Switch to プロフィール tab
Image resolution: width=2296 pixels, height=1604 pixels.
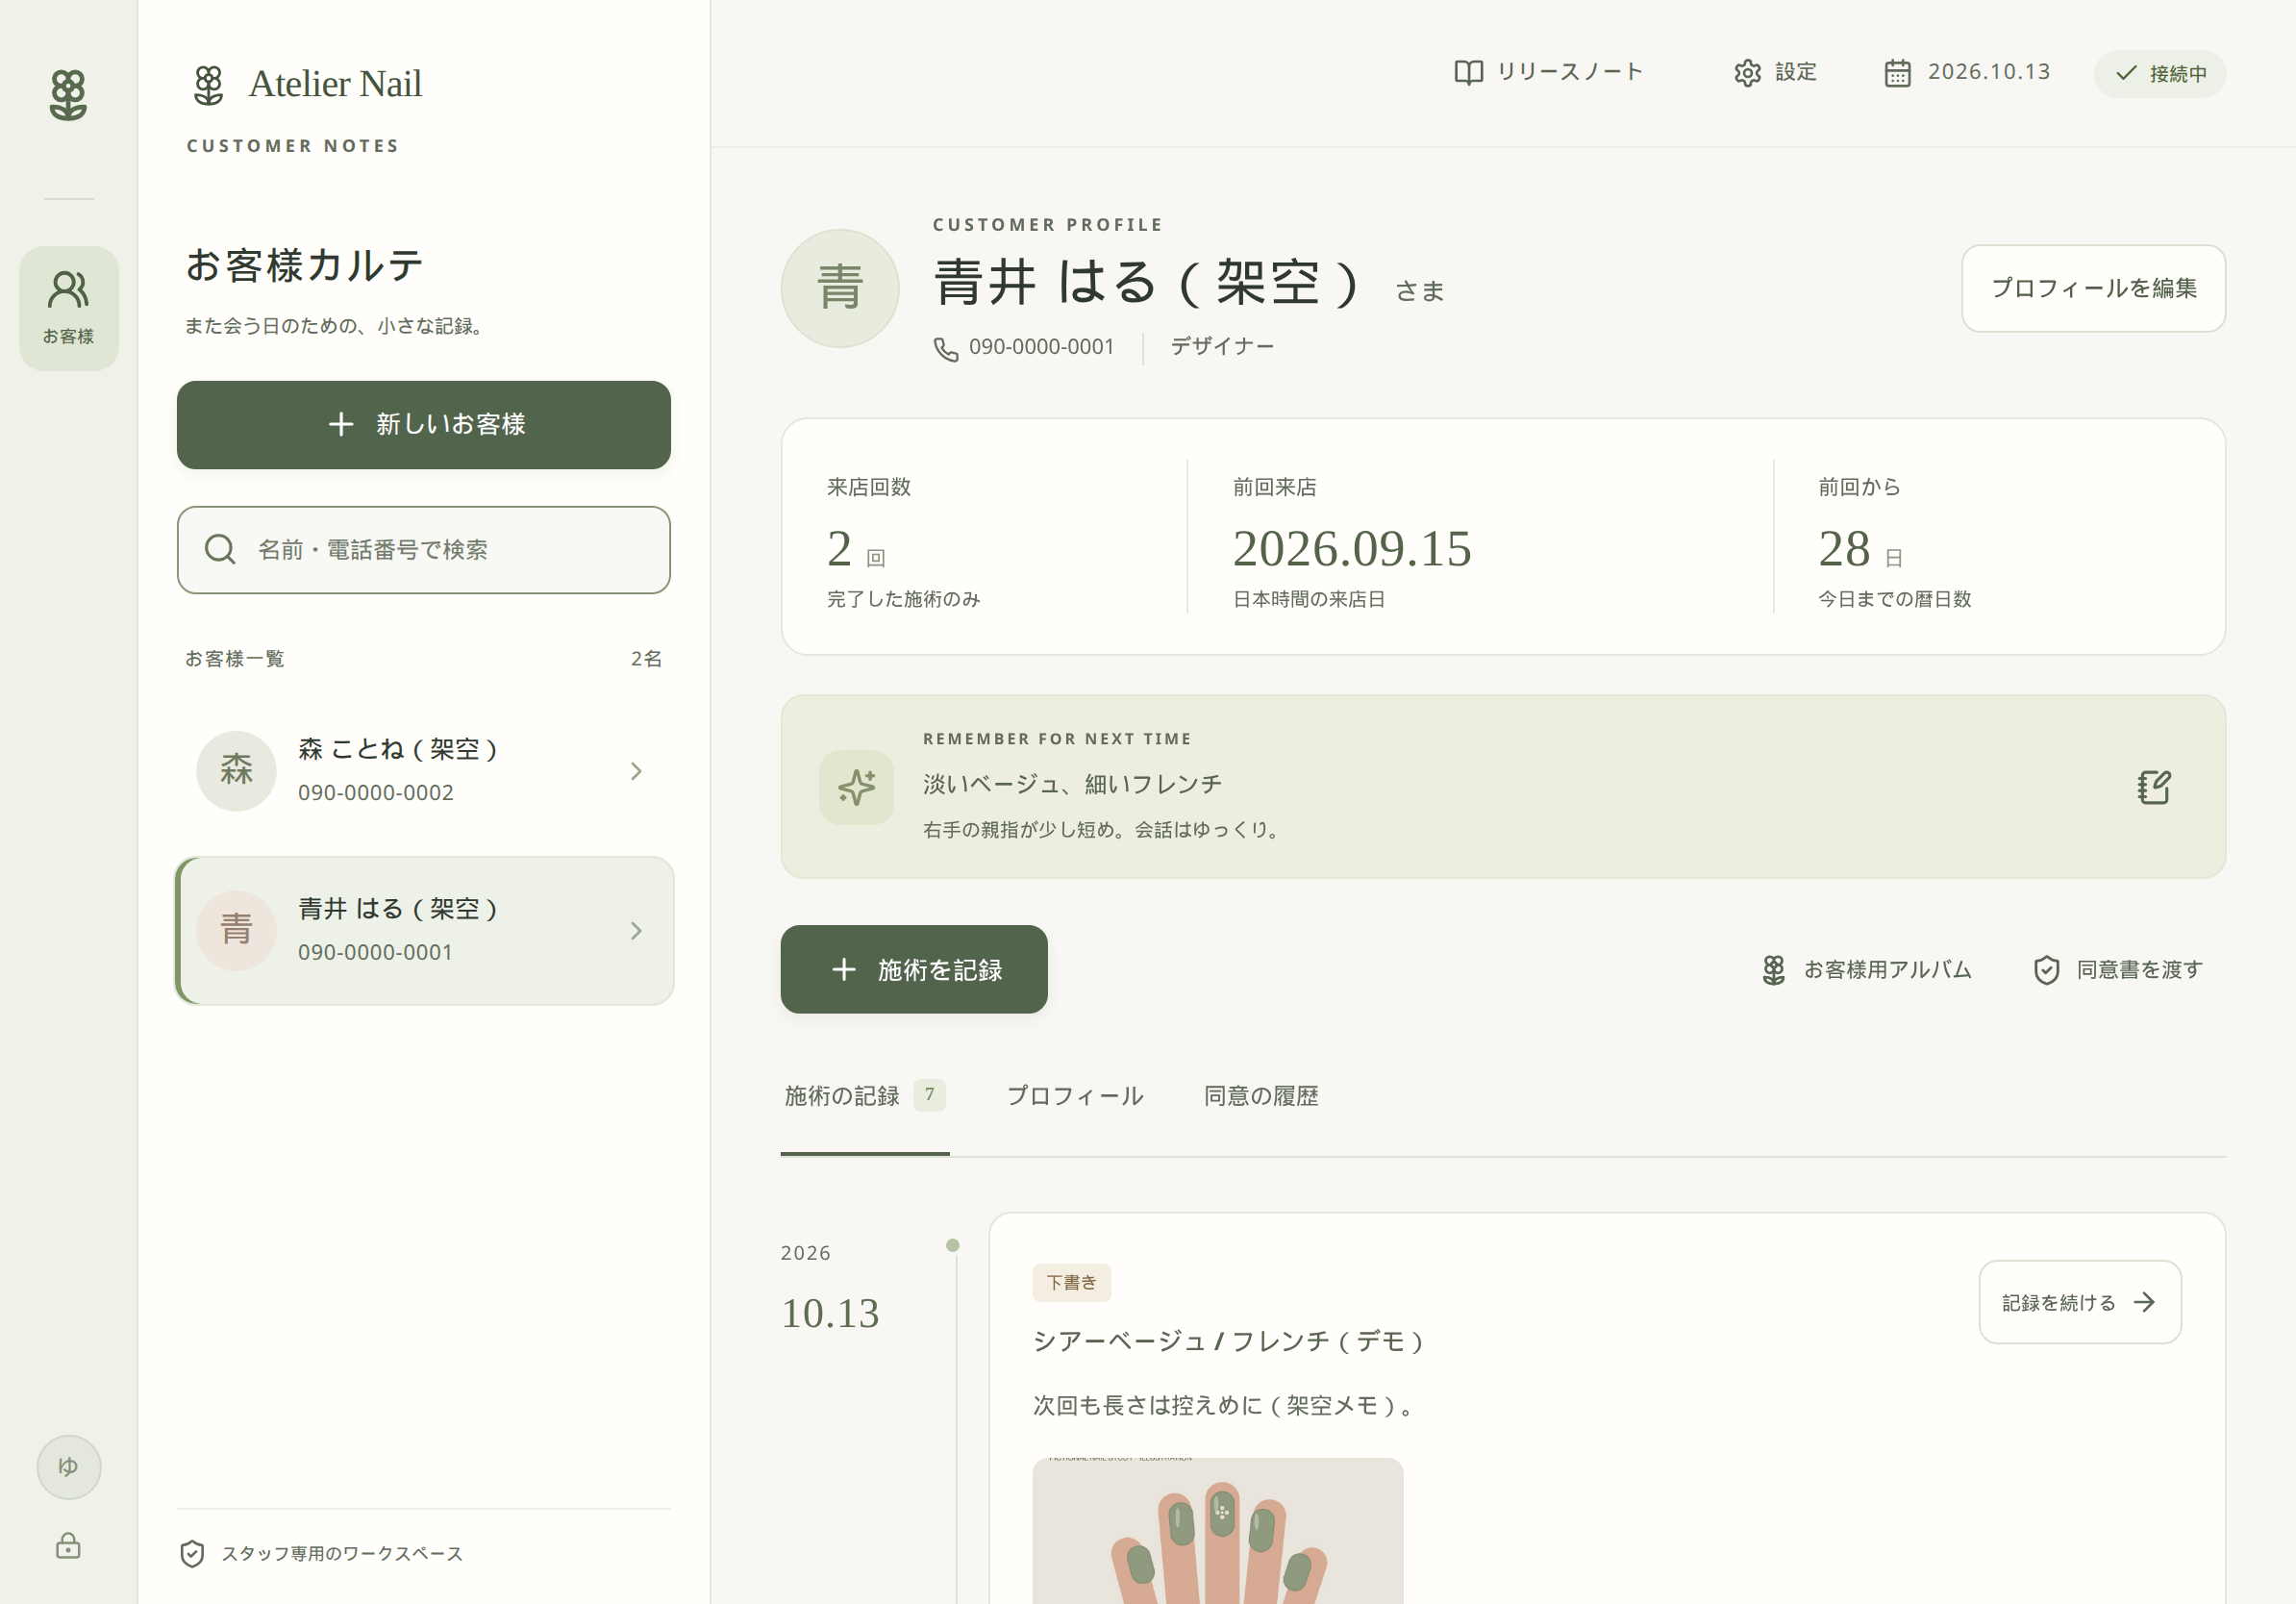coord(1075,1096)
